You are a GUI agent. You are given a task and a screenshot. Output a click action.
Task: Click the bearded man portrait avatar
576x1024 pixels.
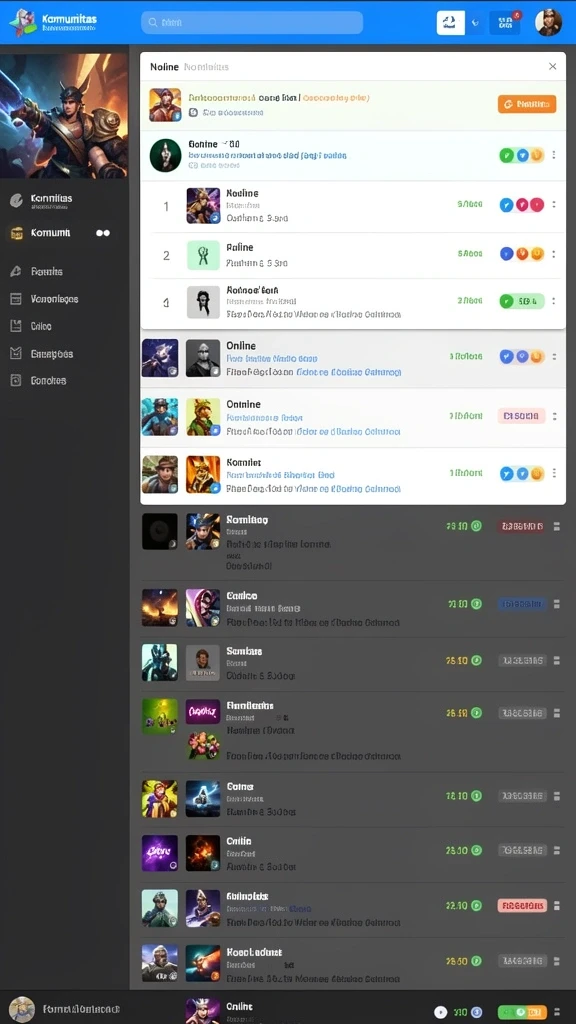pyautogui.click(x=202, y=663)
